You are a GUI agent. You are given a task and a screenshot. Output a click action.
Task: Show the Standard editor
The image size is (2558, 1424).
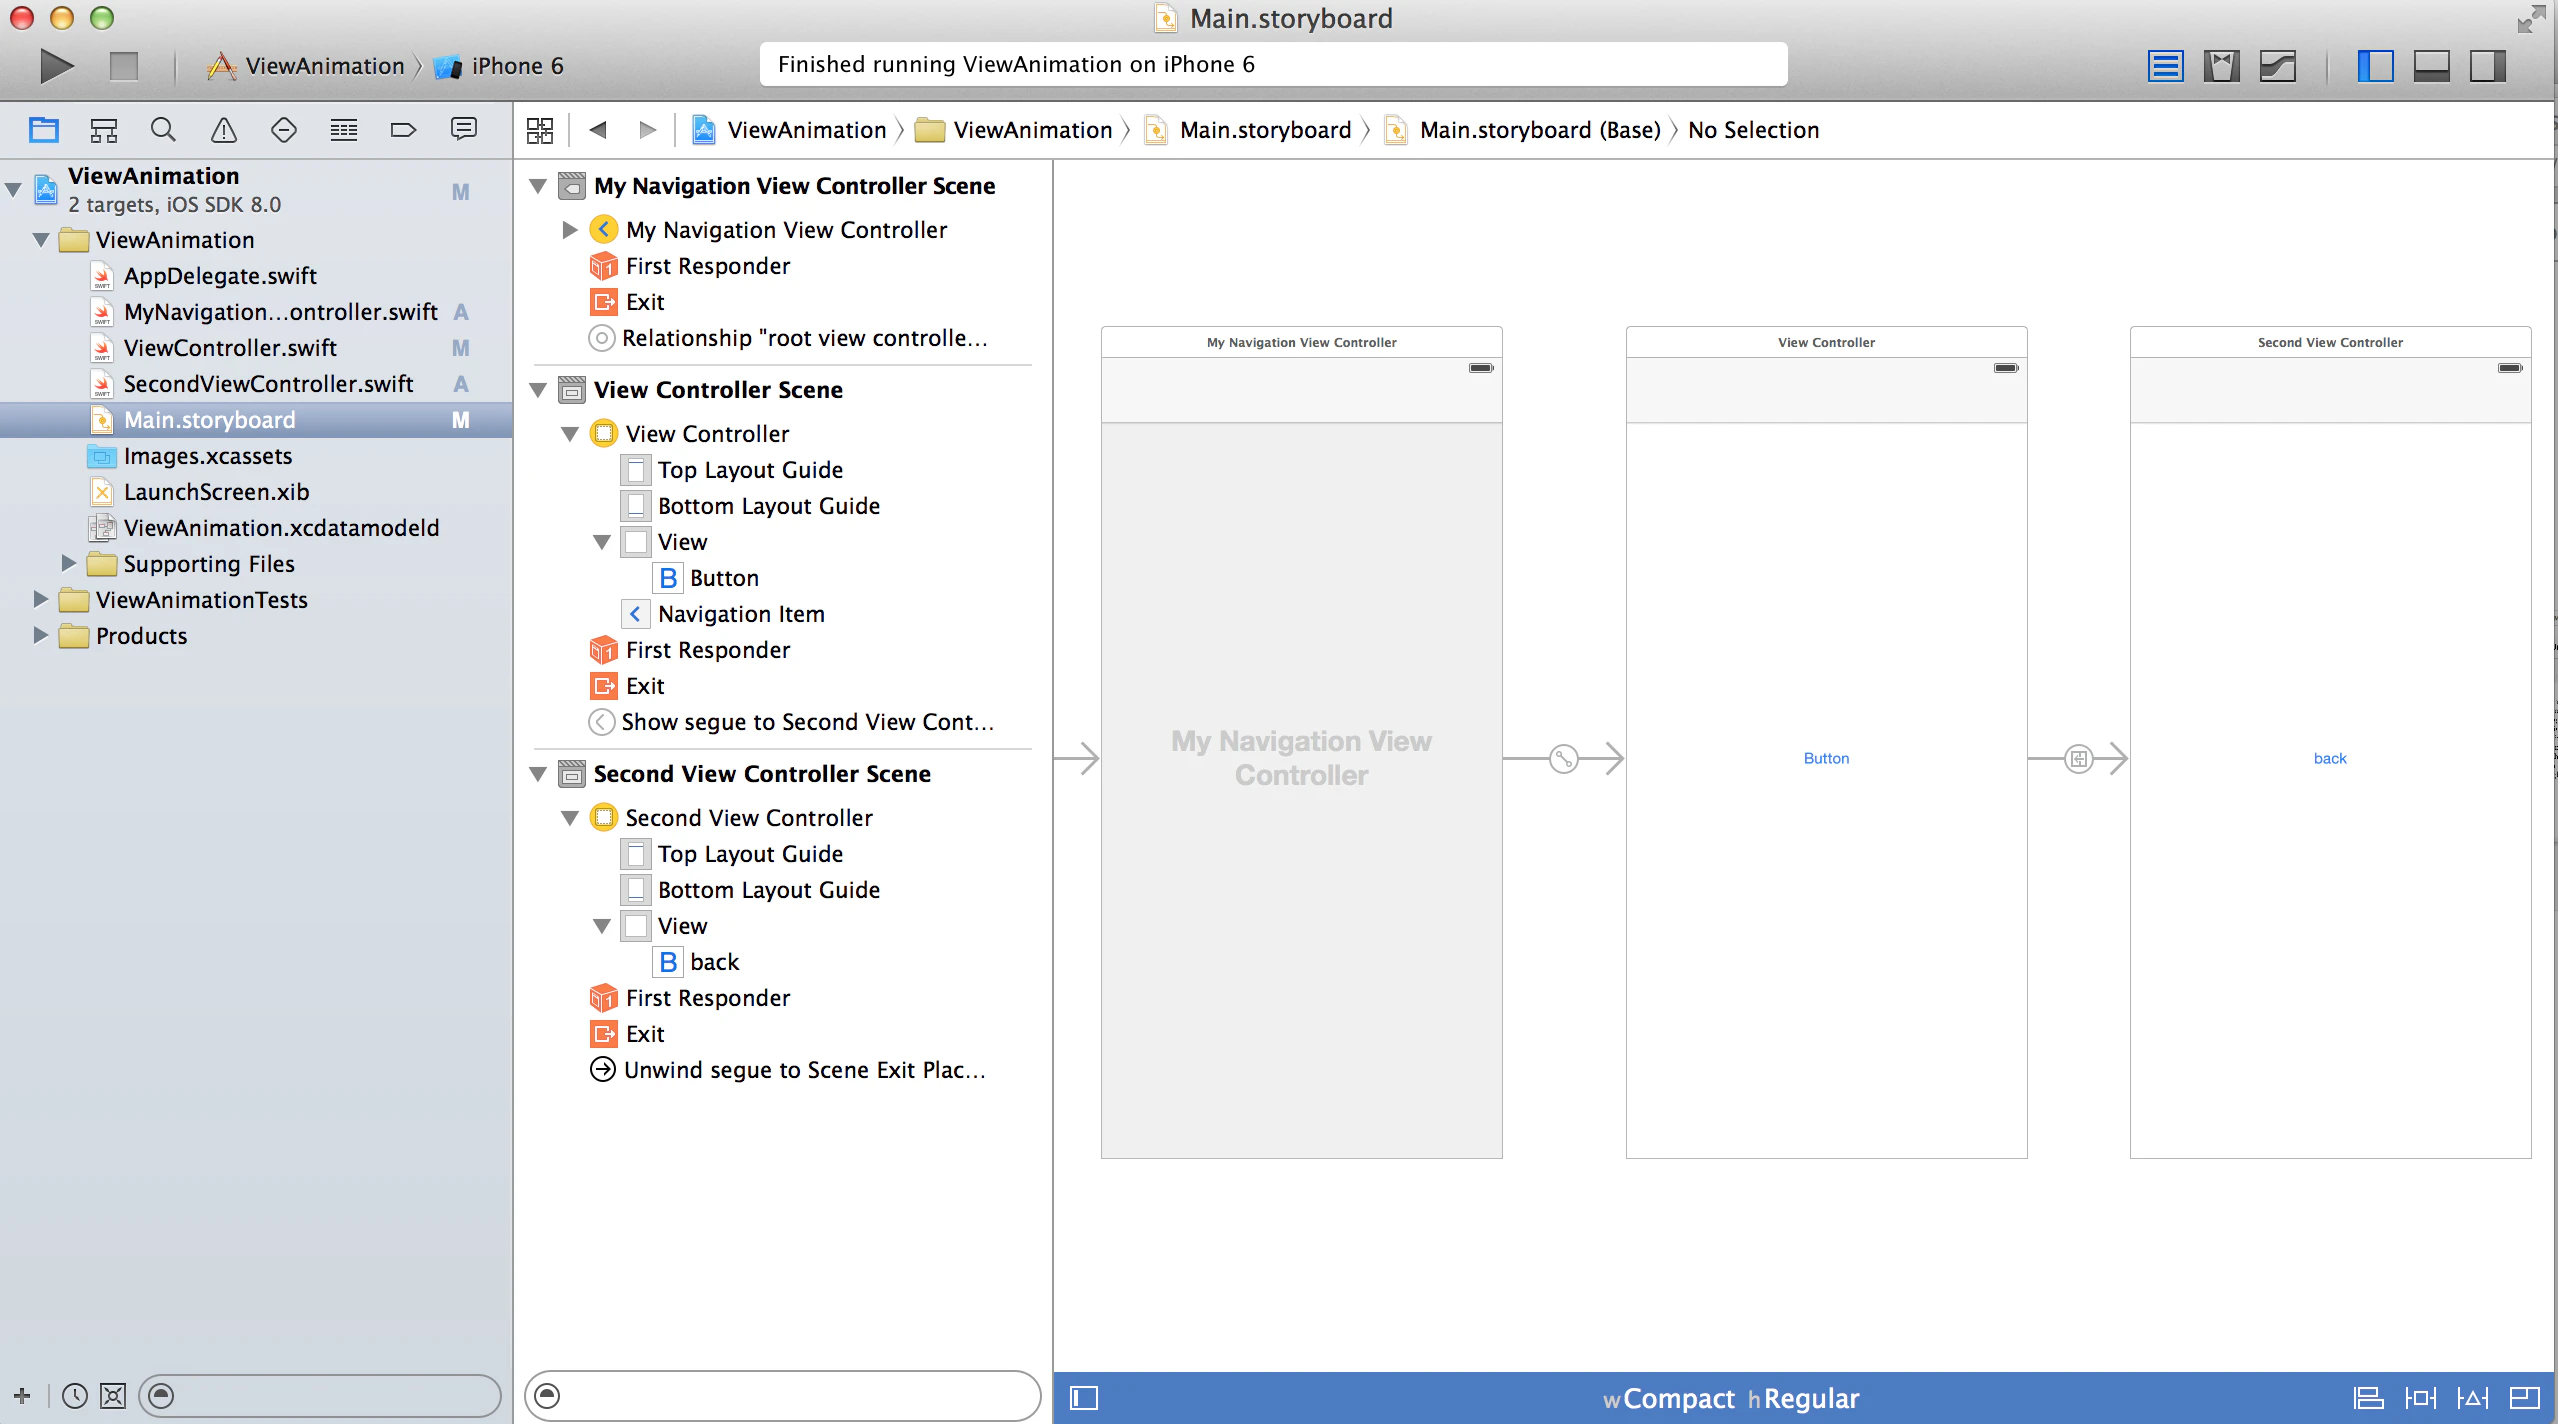click(2165, 66)
